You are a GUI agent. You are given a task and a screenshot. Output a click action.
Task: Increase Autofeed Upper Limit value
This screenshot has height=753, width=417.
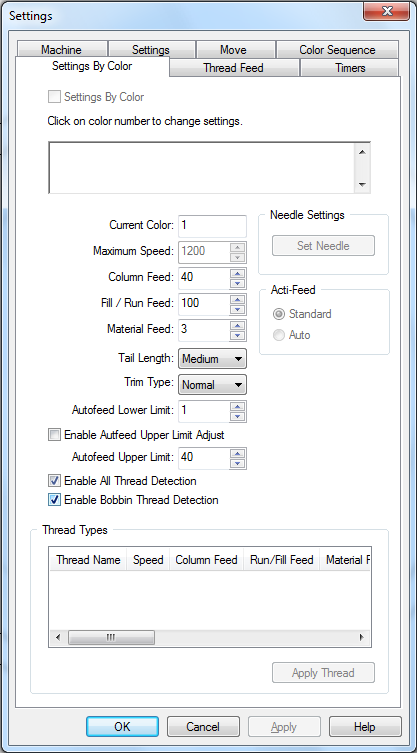click(237, 453)
